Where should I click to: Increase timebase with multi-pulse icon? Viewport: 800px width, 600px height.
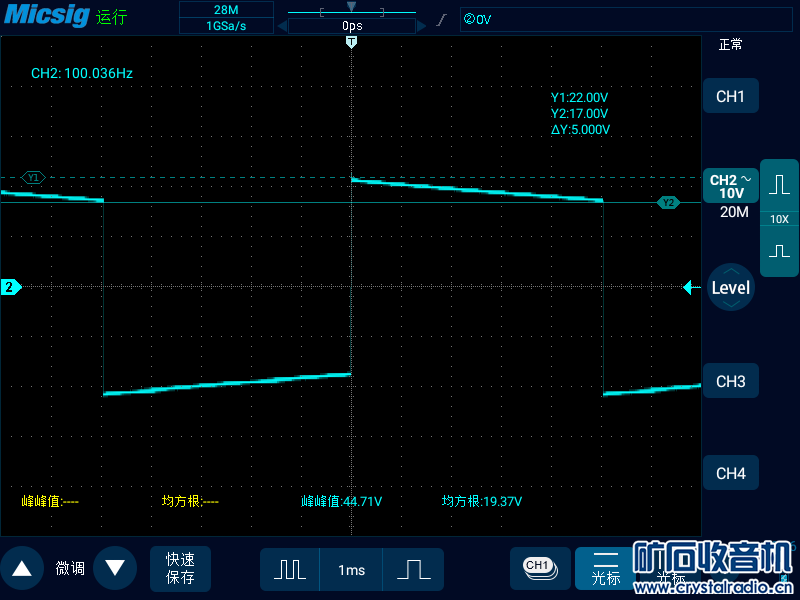pyautogui.click(x=290, y=569)
